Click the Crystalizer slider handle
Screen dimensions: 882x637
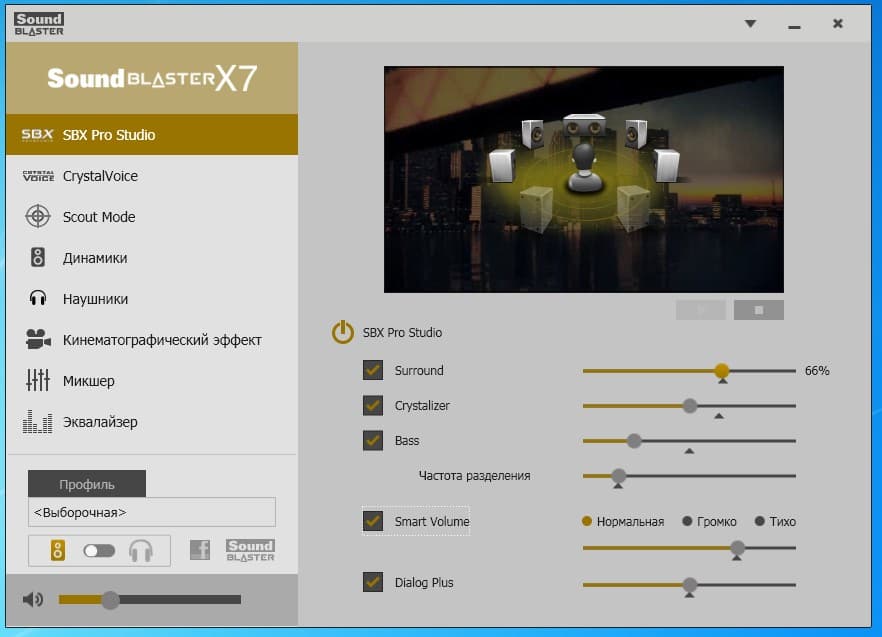click(x=690, y=405)
